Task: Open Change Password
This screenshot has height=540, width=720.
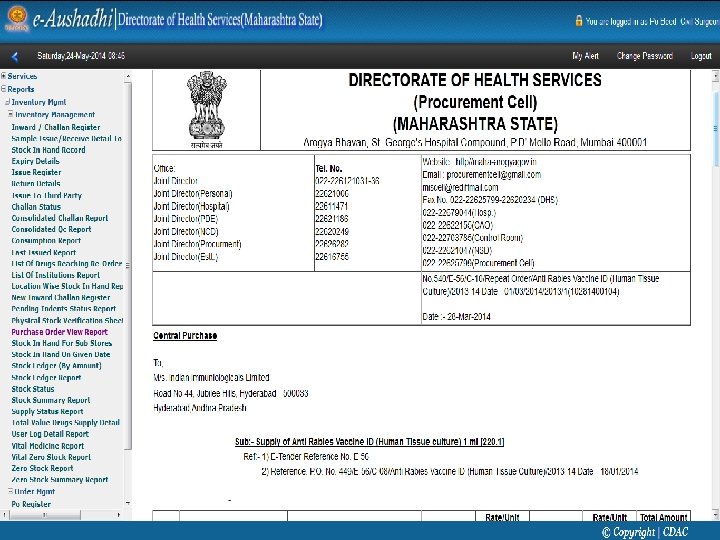Action: pos(645,56)
